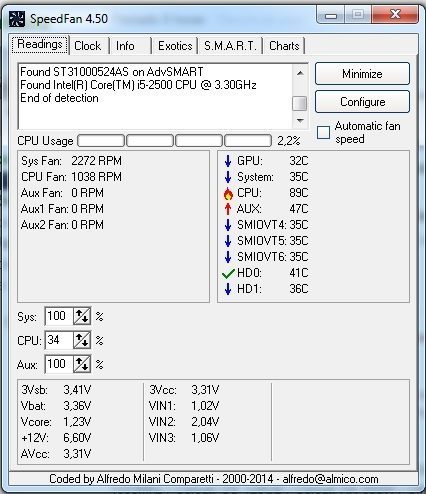The image size is (426, 494).
Task: Click the down arrow beside HD1
Action: [228, 289]
